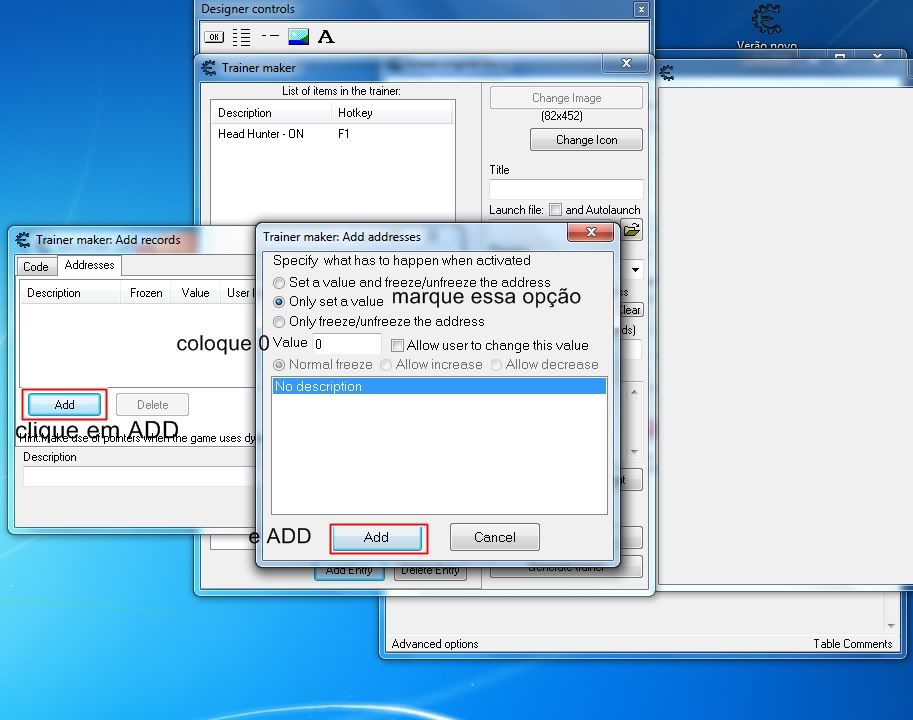This screenshot has width=913, height=720.
Task: Choose the dashed line separator control icon
Action: 270,36
